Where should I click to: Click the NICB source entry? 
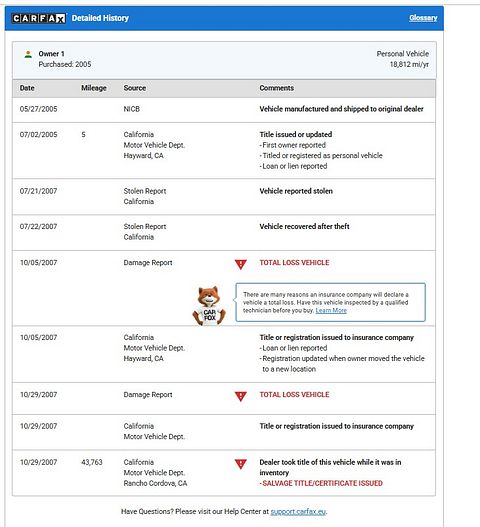point(131,109)
